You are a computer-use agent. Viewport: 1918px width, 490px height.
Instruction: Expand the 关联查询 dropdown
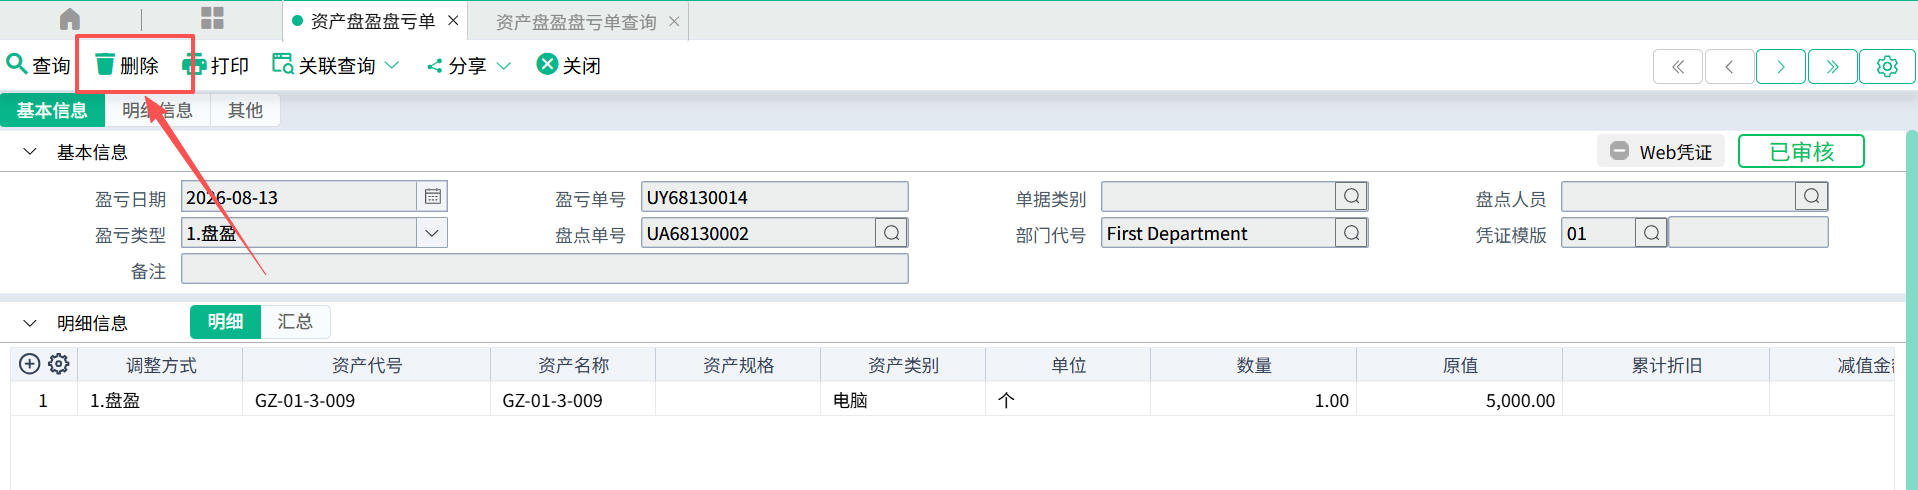336,65
